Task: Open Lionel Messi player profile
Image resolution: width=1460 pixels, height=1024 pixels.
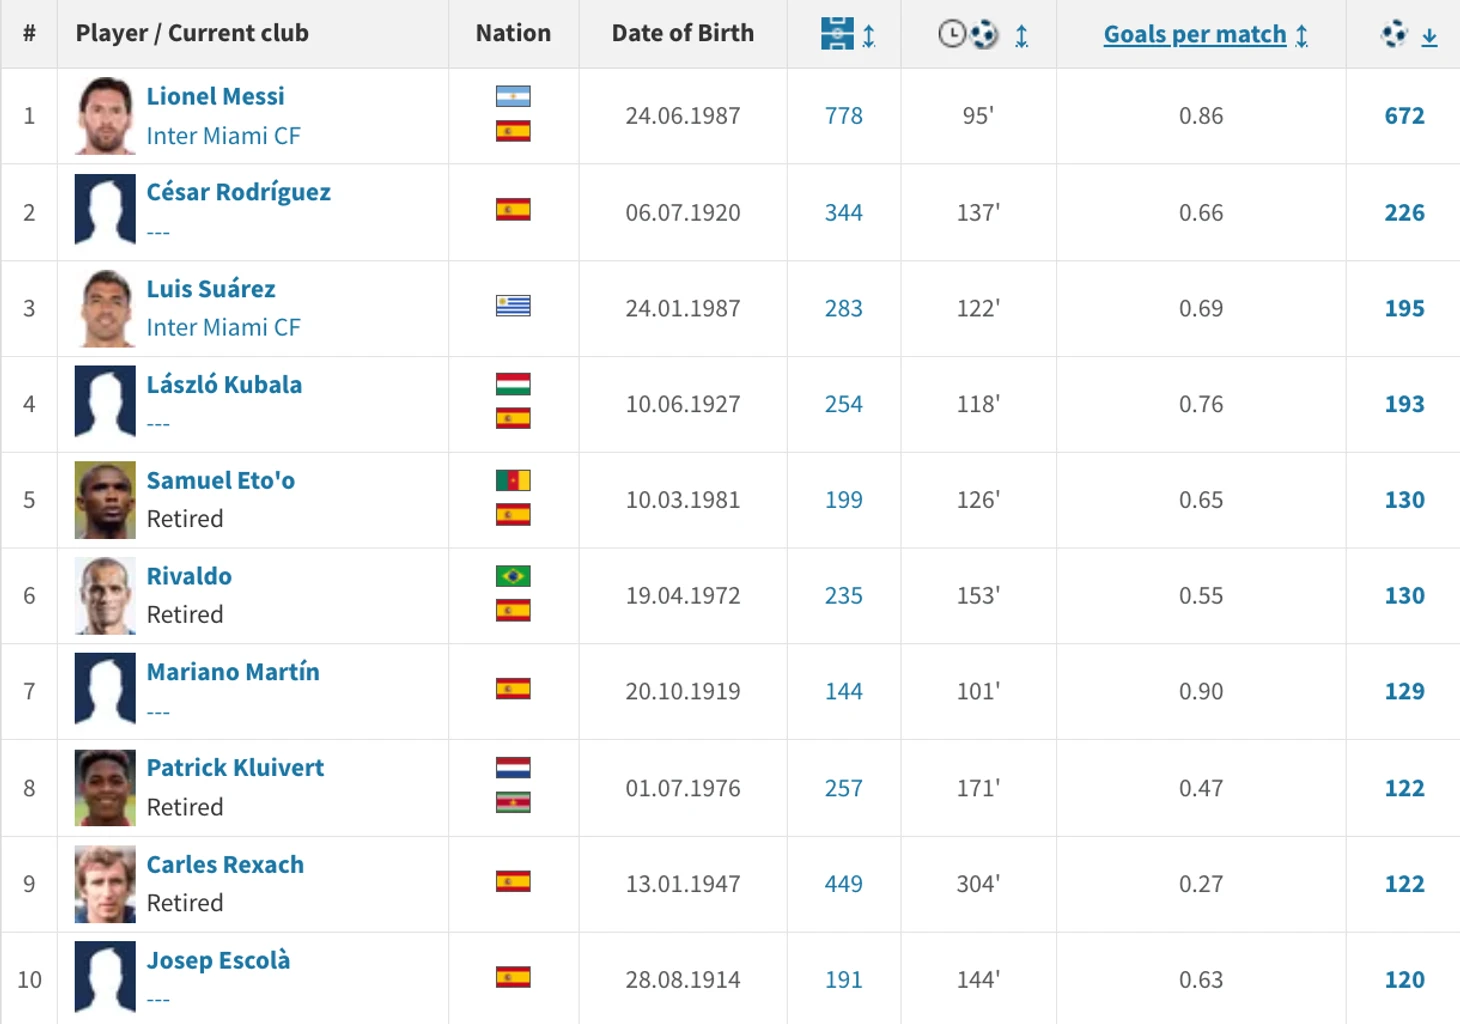Action: pos(215,96)
